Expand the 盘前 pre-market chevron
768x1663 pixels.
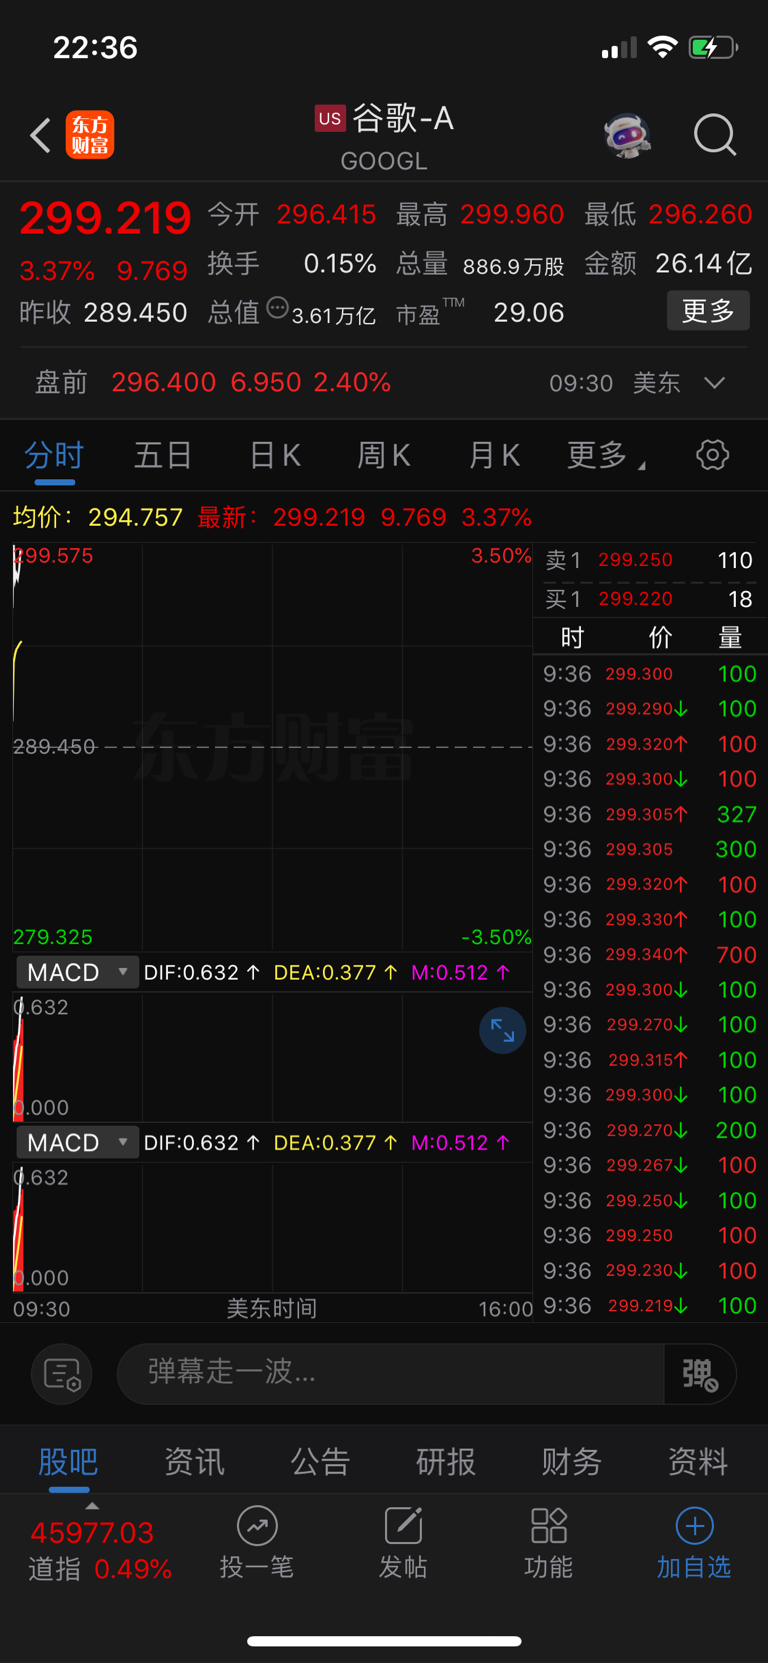click(714, 382)
